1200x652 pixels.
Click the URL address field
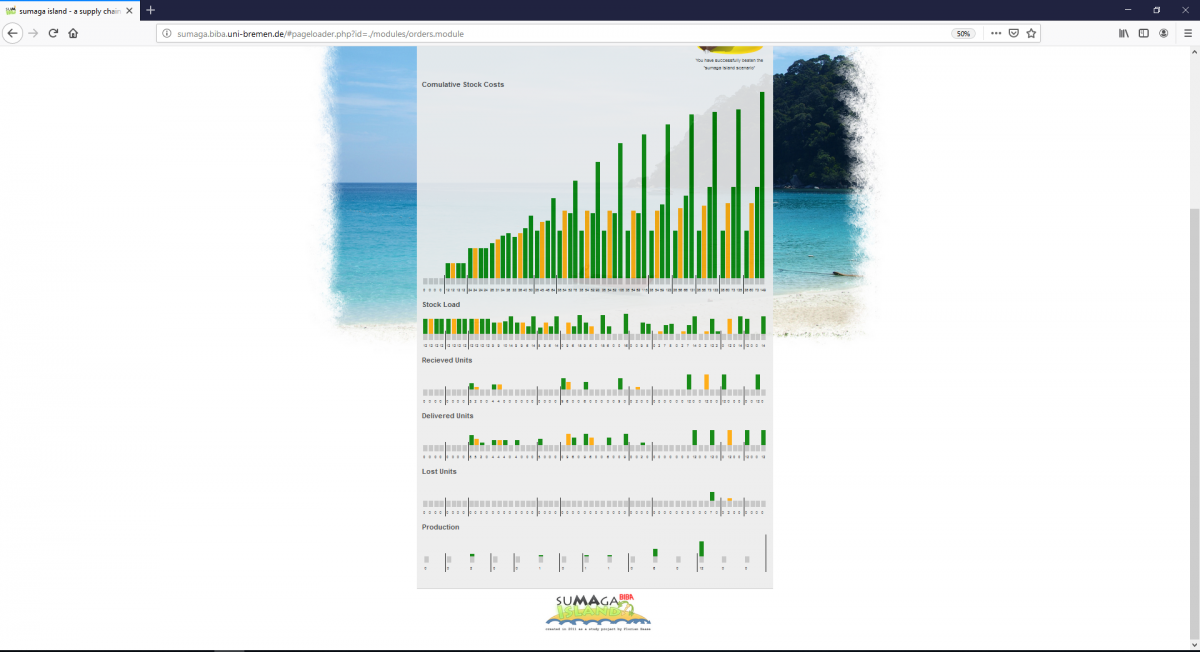tap(550, 33)
